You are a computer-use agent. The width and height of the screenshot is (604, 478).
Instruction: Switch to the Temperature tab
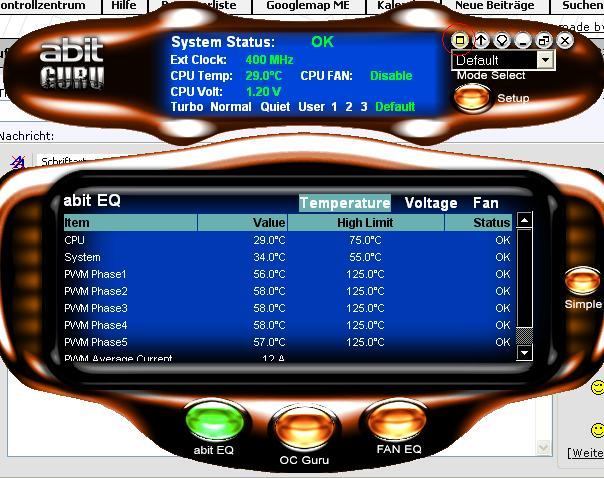345,203
